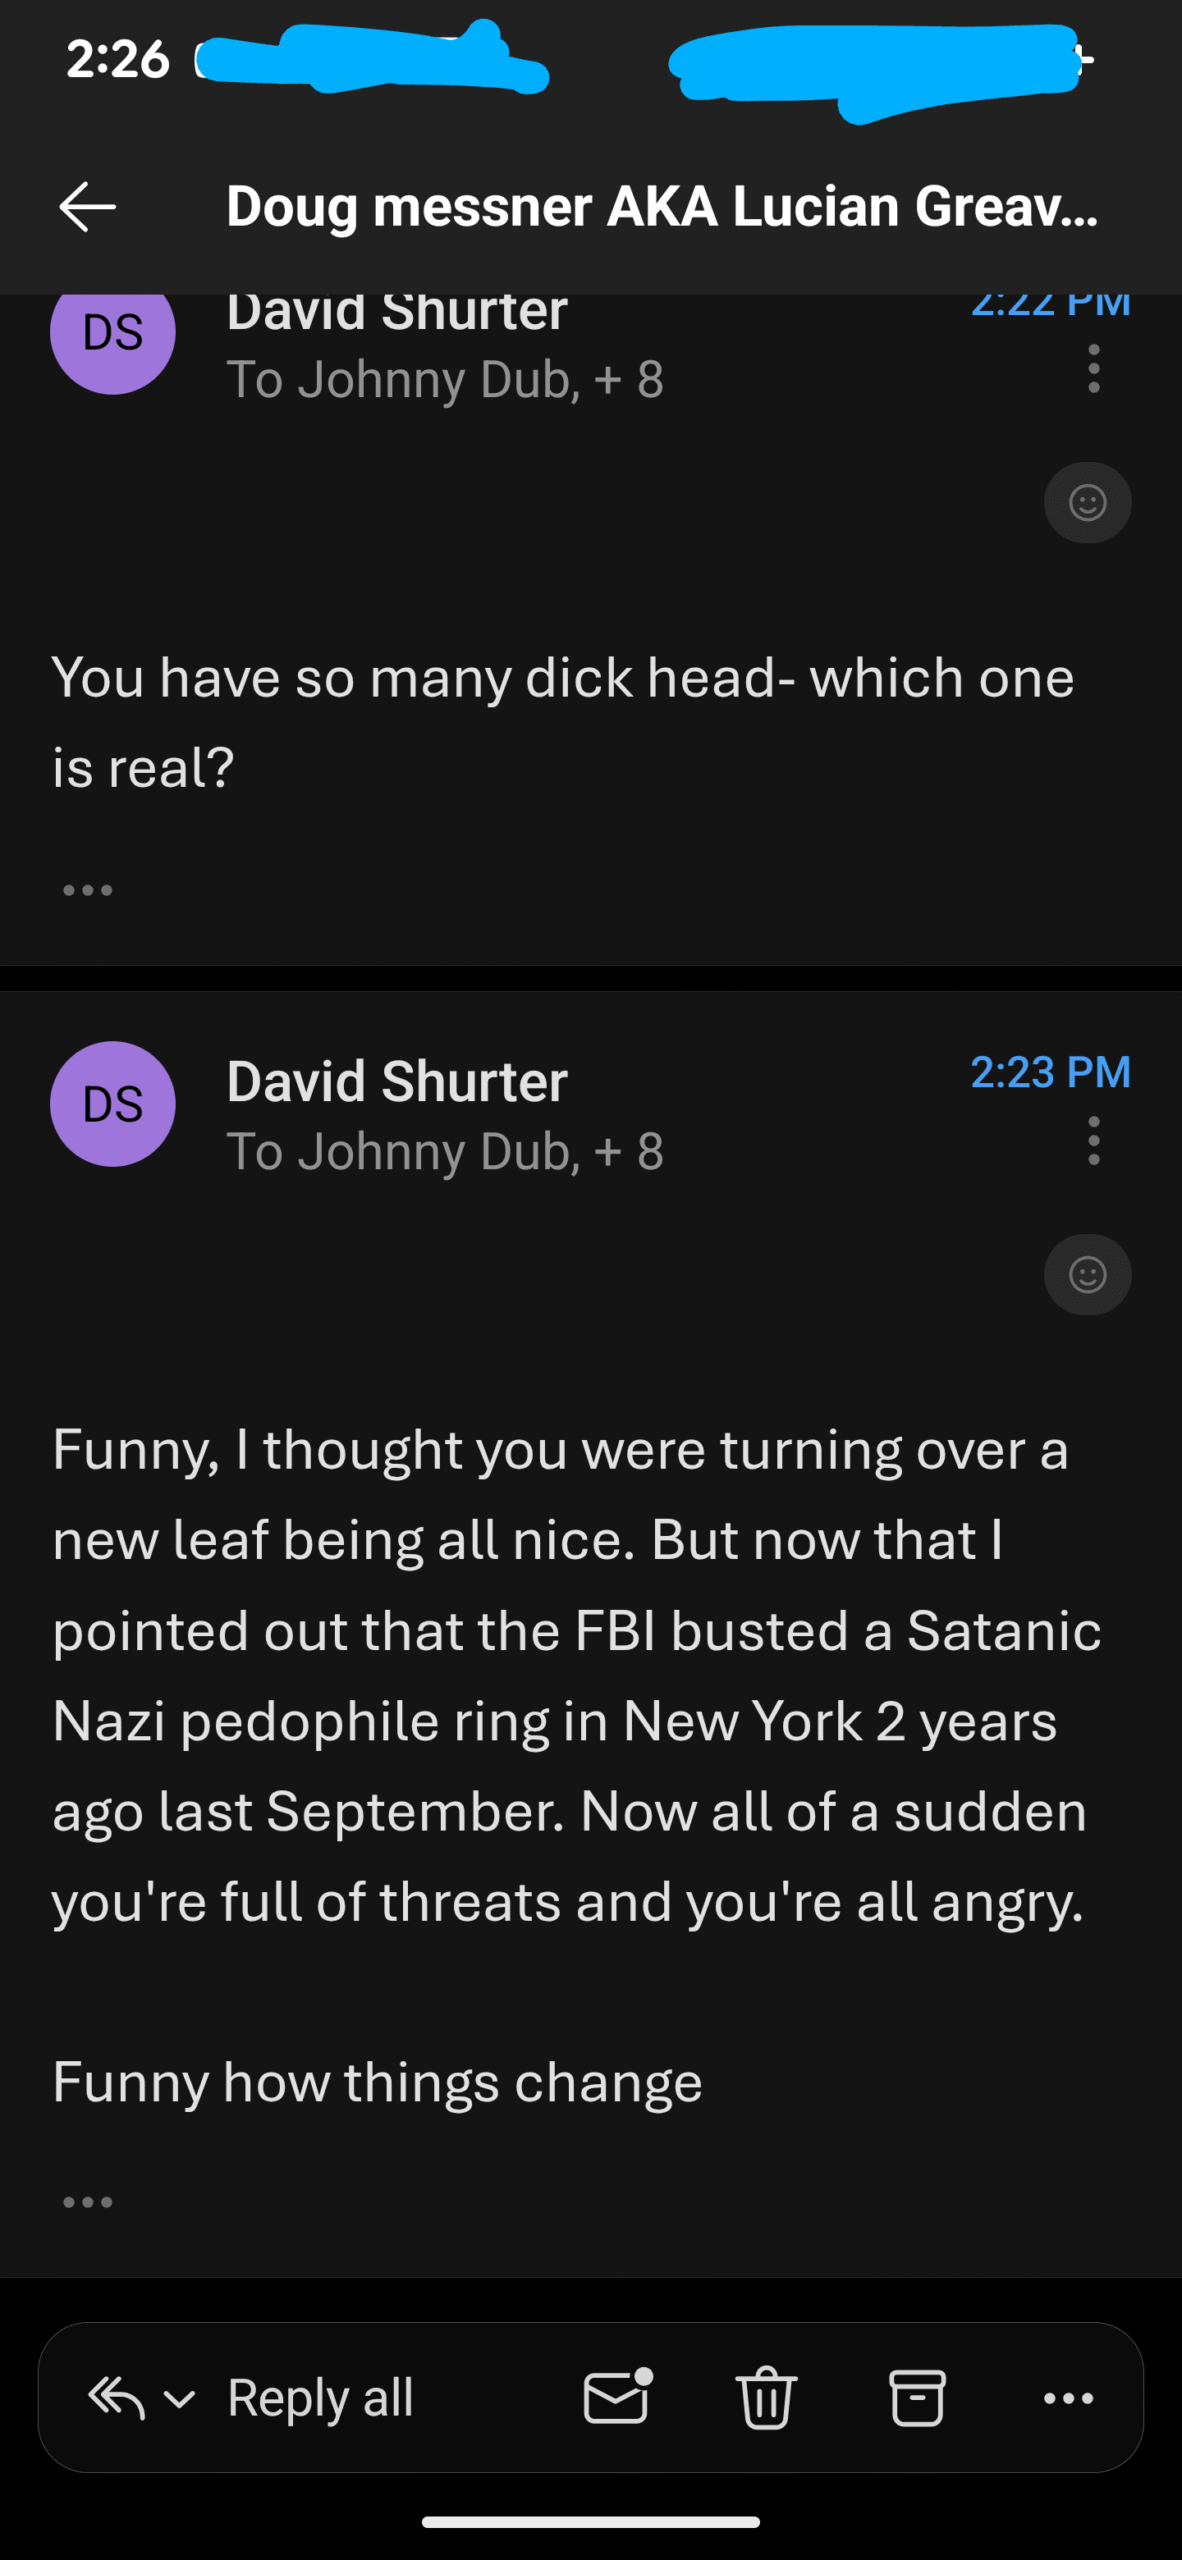Image resolution: width=1182 pixels, height=2560 pixels.
Task: Add emoji reaction to the 2:23 PM message
Action: tap(1087, 1274)
